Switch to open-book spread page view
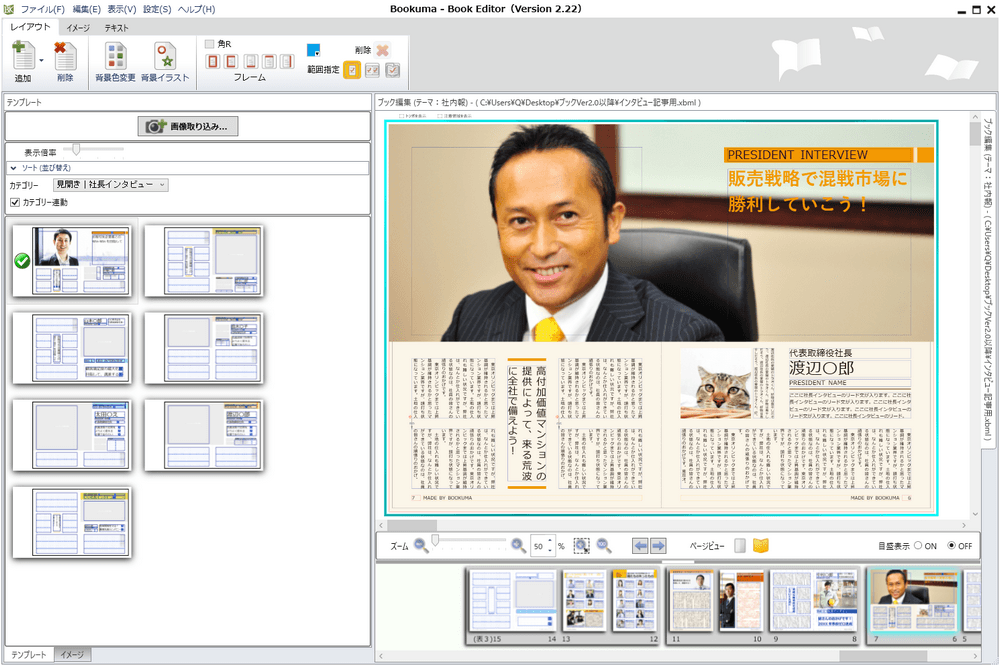The image size is (1000, 666). pos(761,546)
